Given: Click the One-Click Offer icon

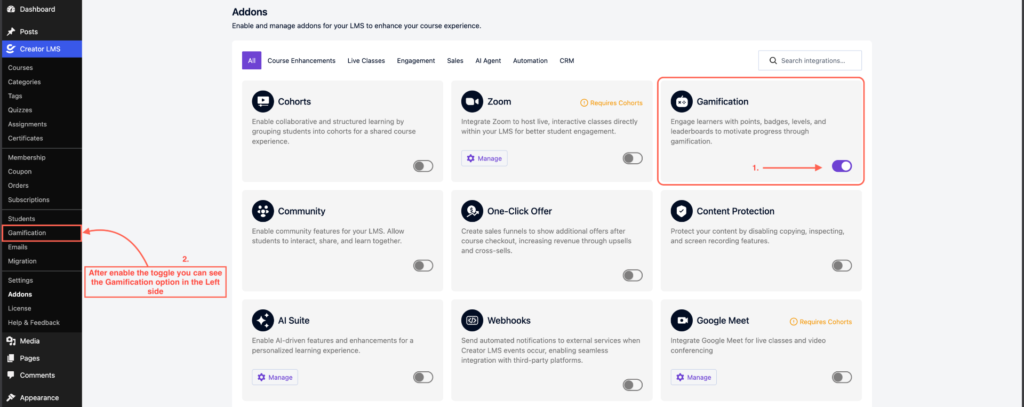Looking at the screenshot, I should (472, 211).
